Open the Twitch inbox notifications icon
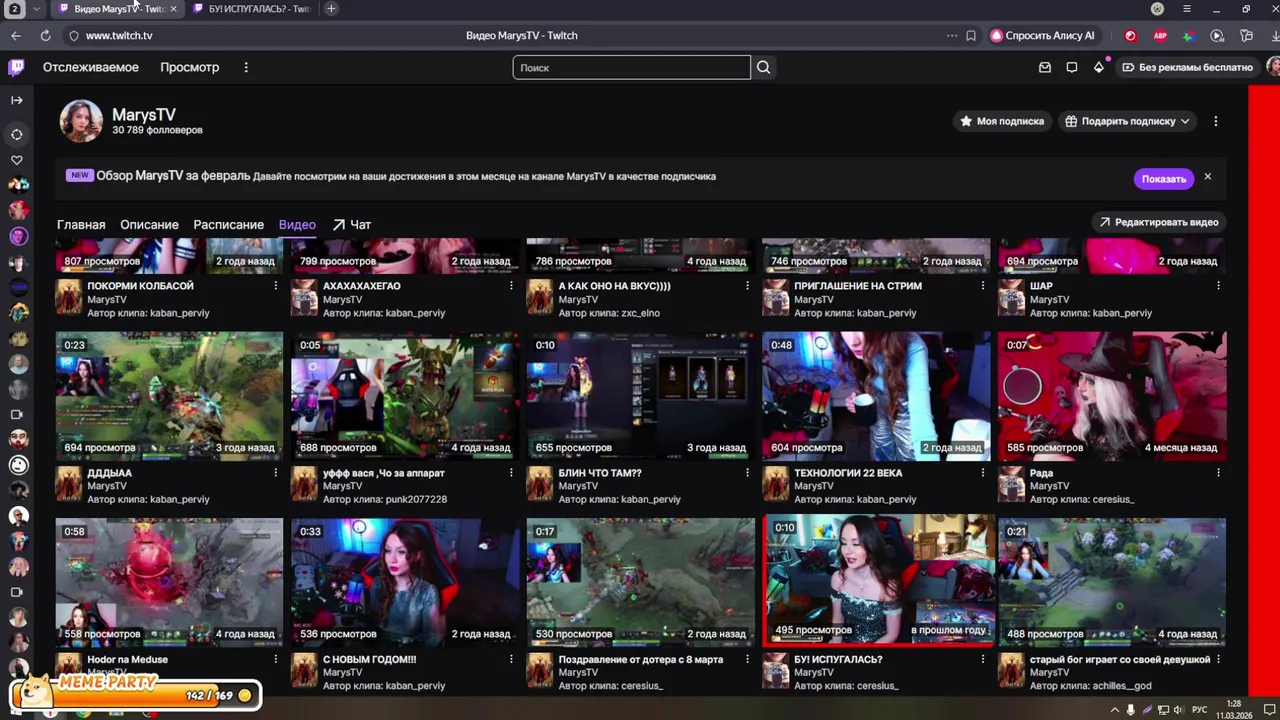Screen dimensions: 1280x720 pos(1045,67)
